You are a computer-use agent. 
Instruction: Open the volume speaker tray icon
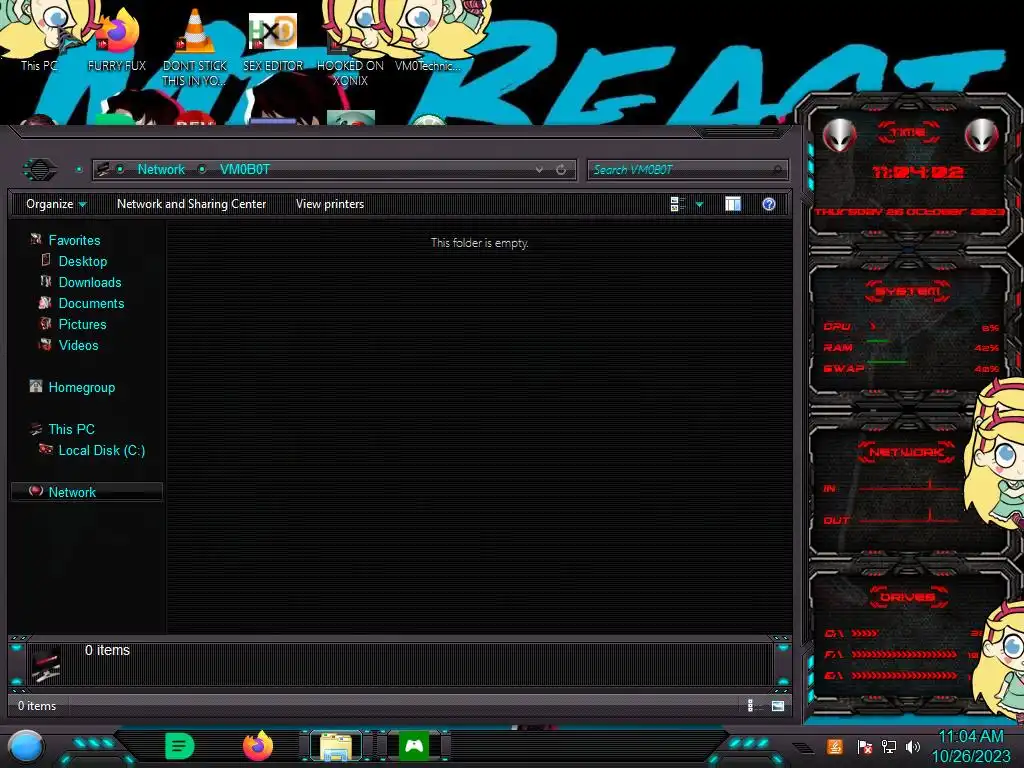coord(913,746)
